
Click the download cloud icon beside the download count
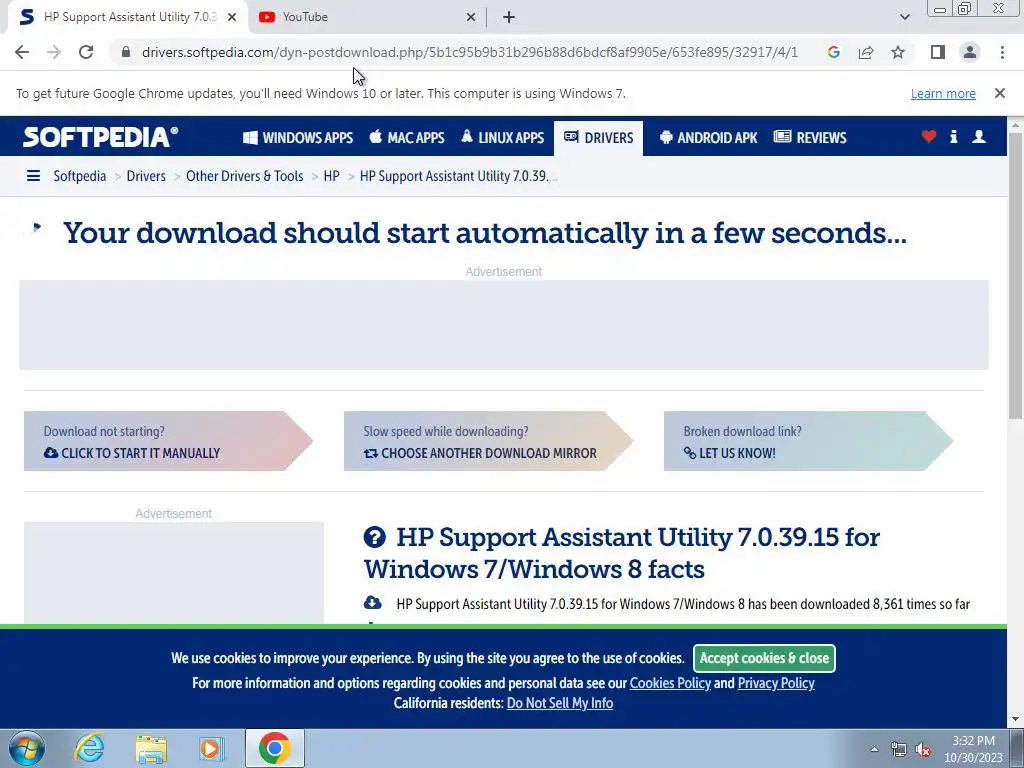tap(373, 603)
